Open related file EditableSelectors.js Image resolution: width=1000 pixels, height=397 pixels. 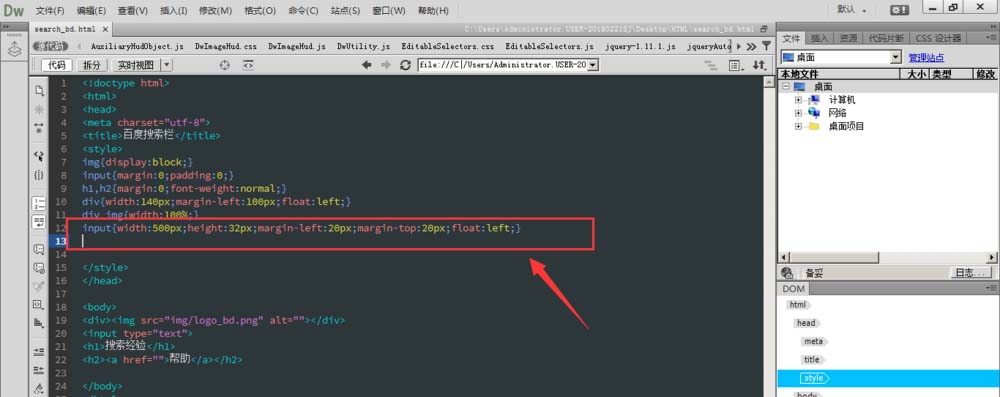[550, 47]
